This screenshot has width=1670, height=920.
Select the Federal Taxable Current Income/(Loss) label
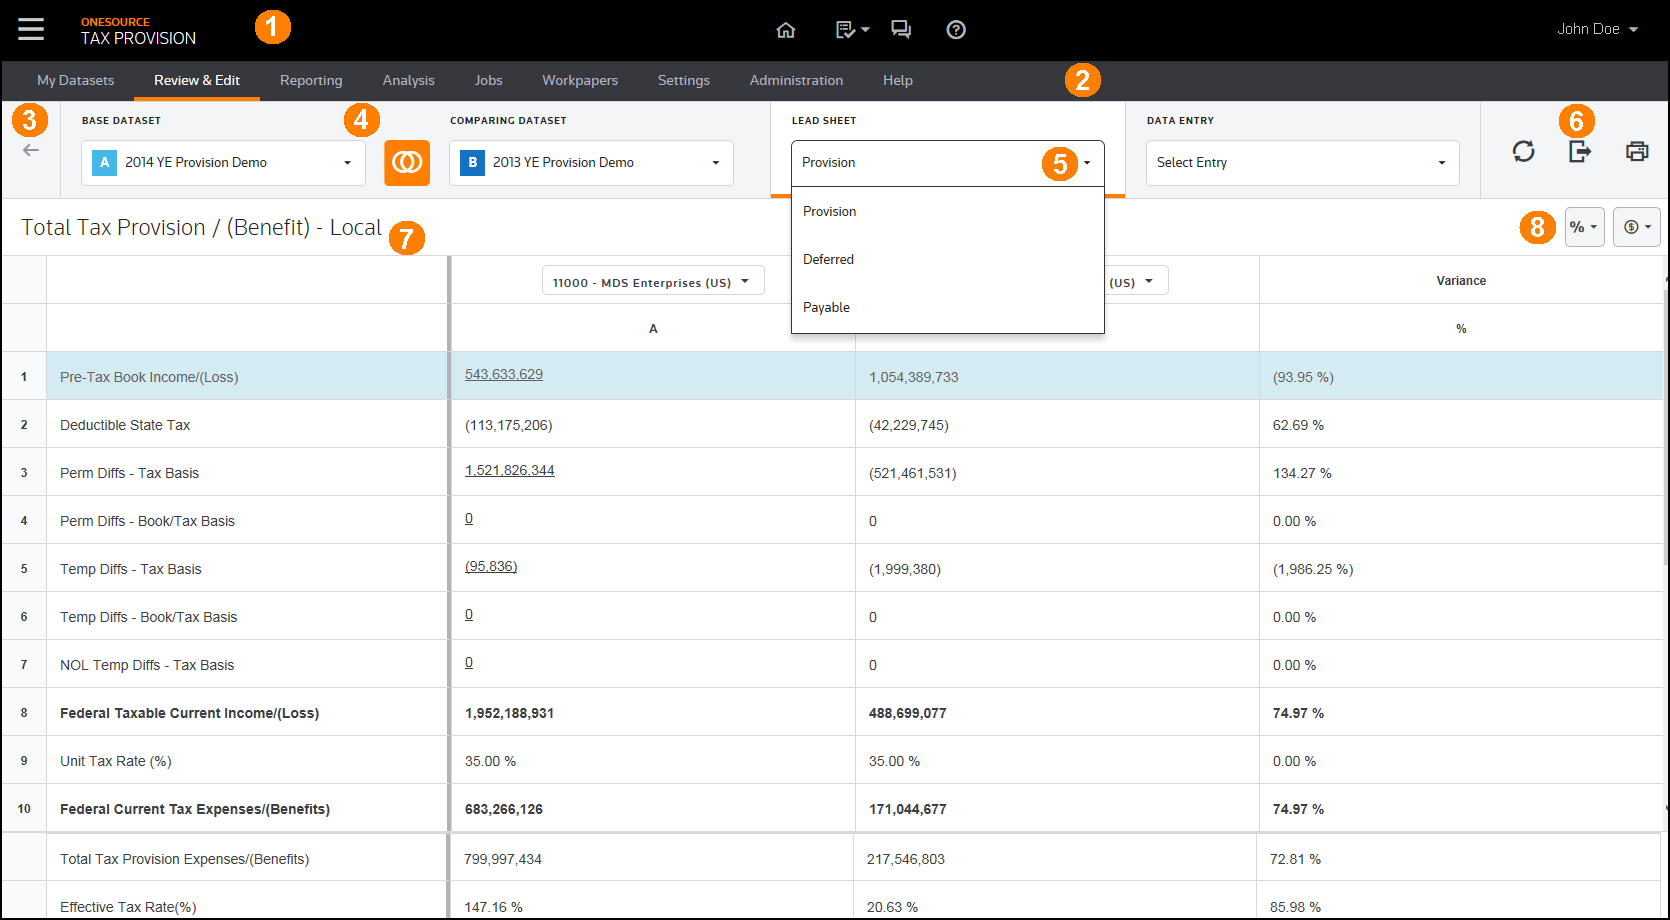coord(189,713)
